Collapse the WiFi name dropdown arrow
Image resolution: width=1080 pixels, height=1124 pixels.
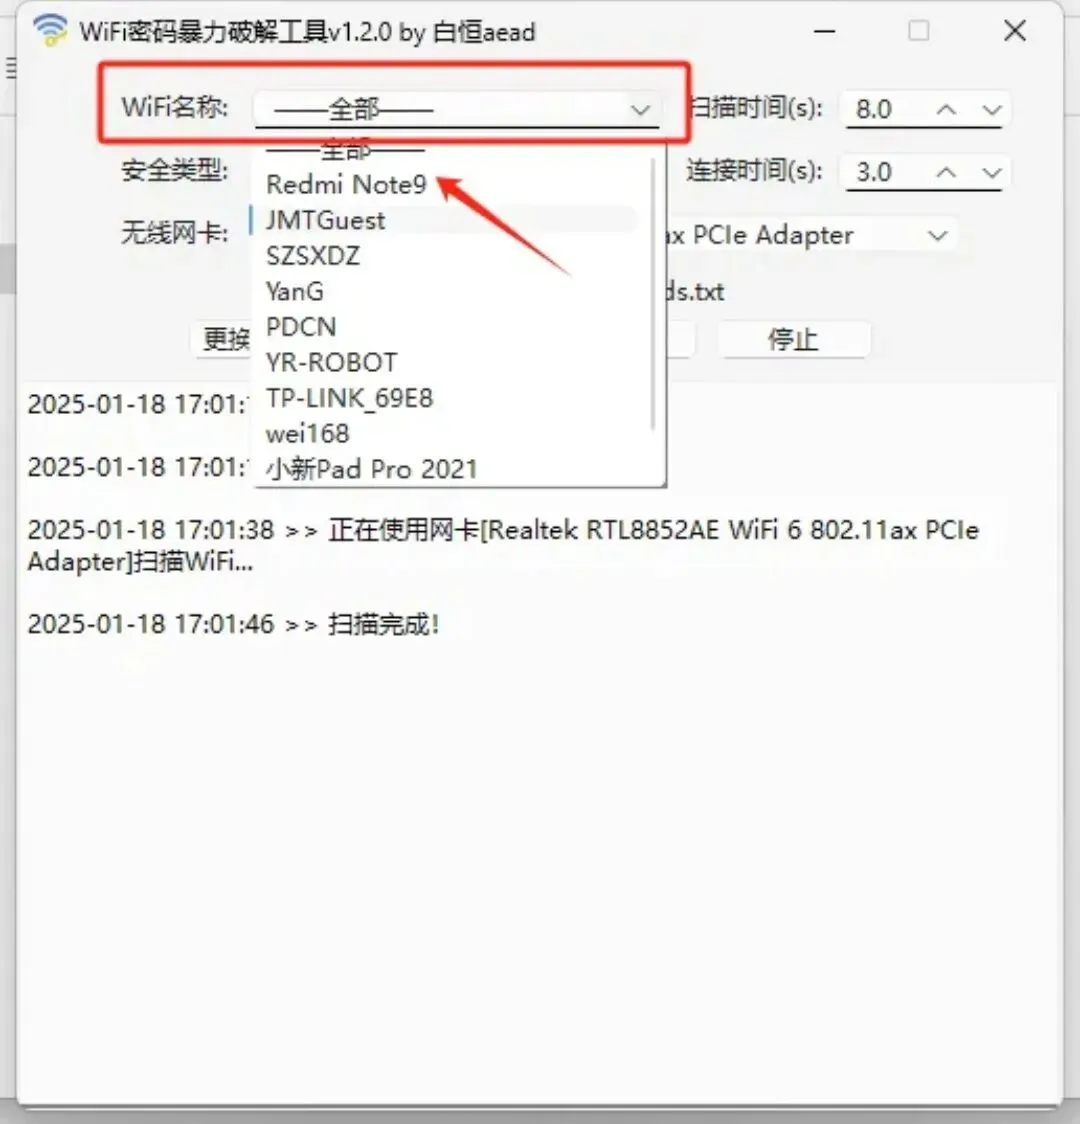point(640,110)
